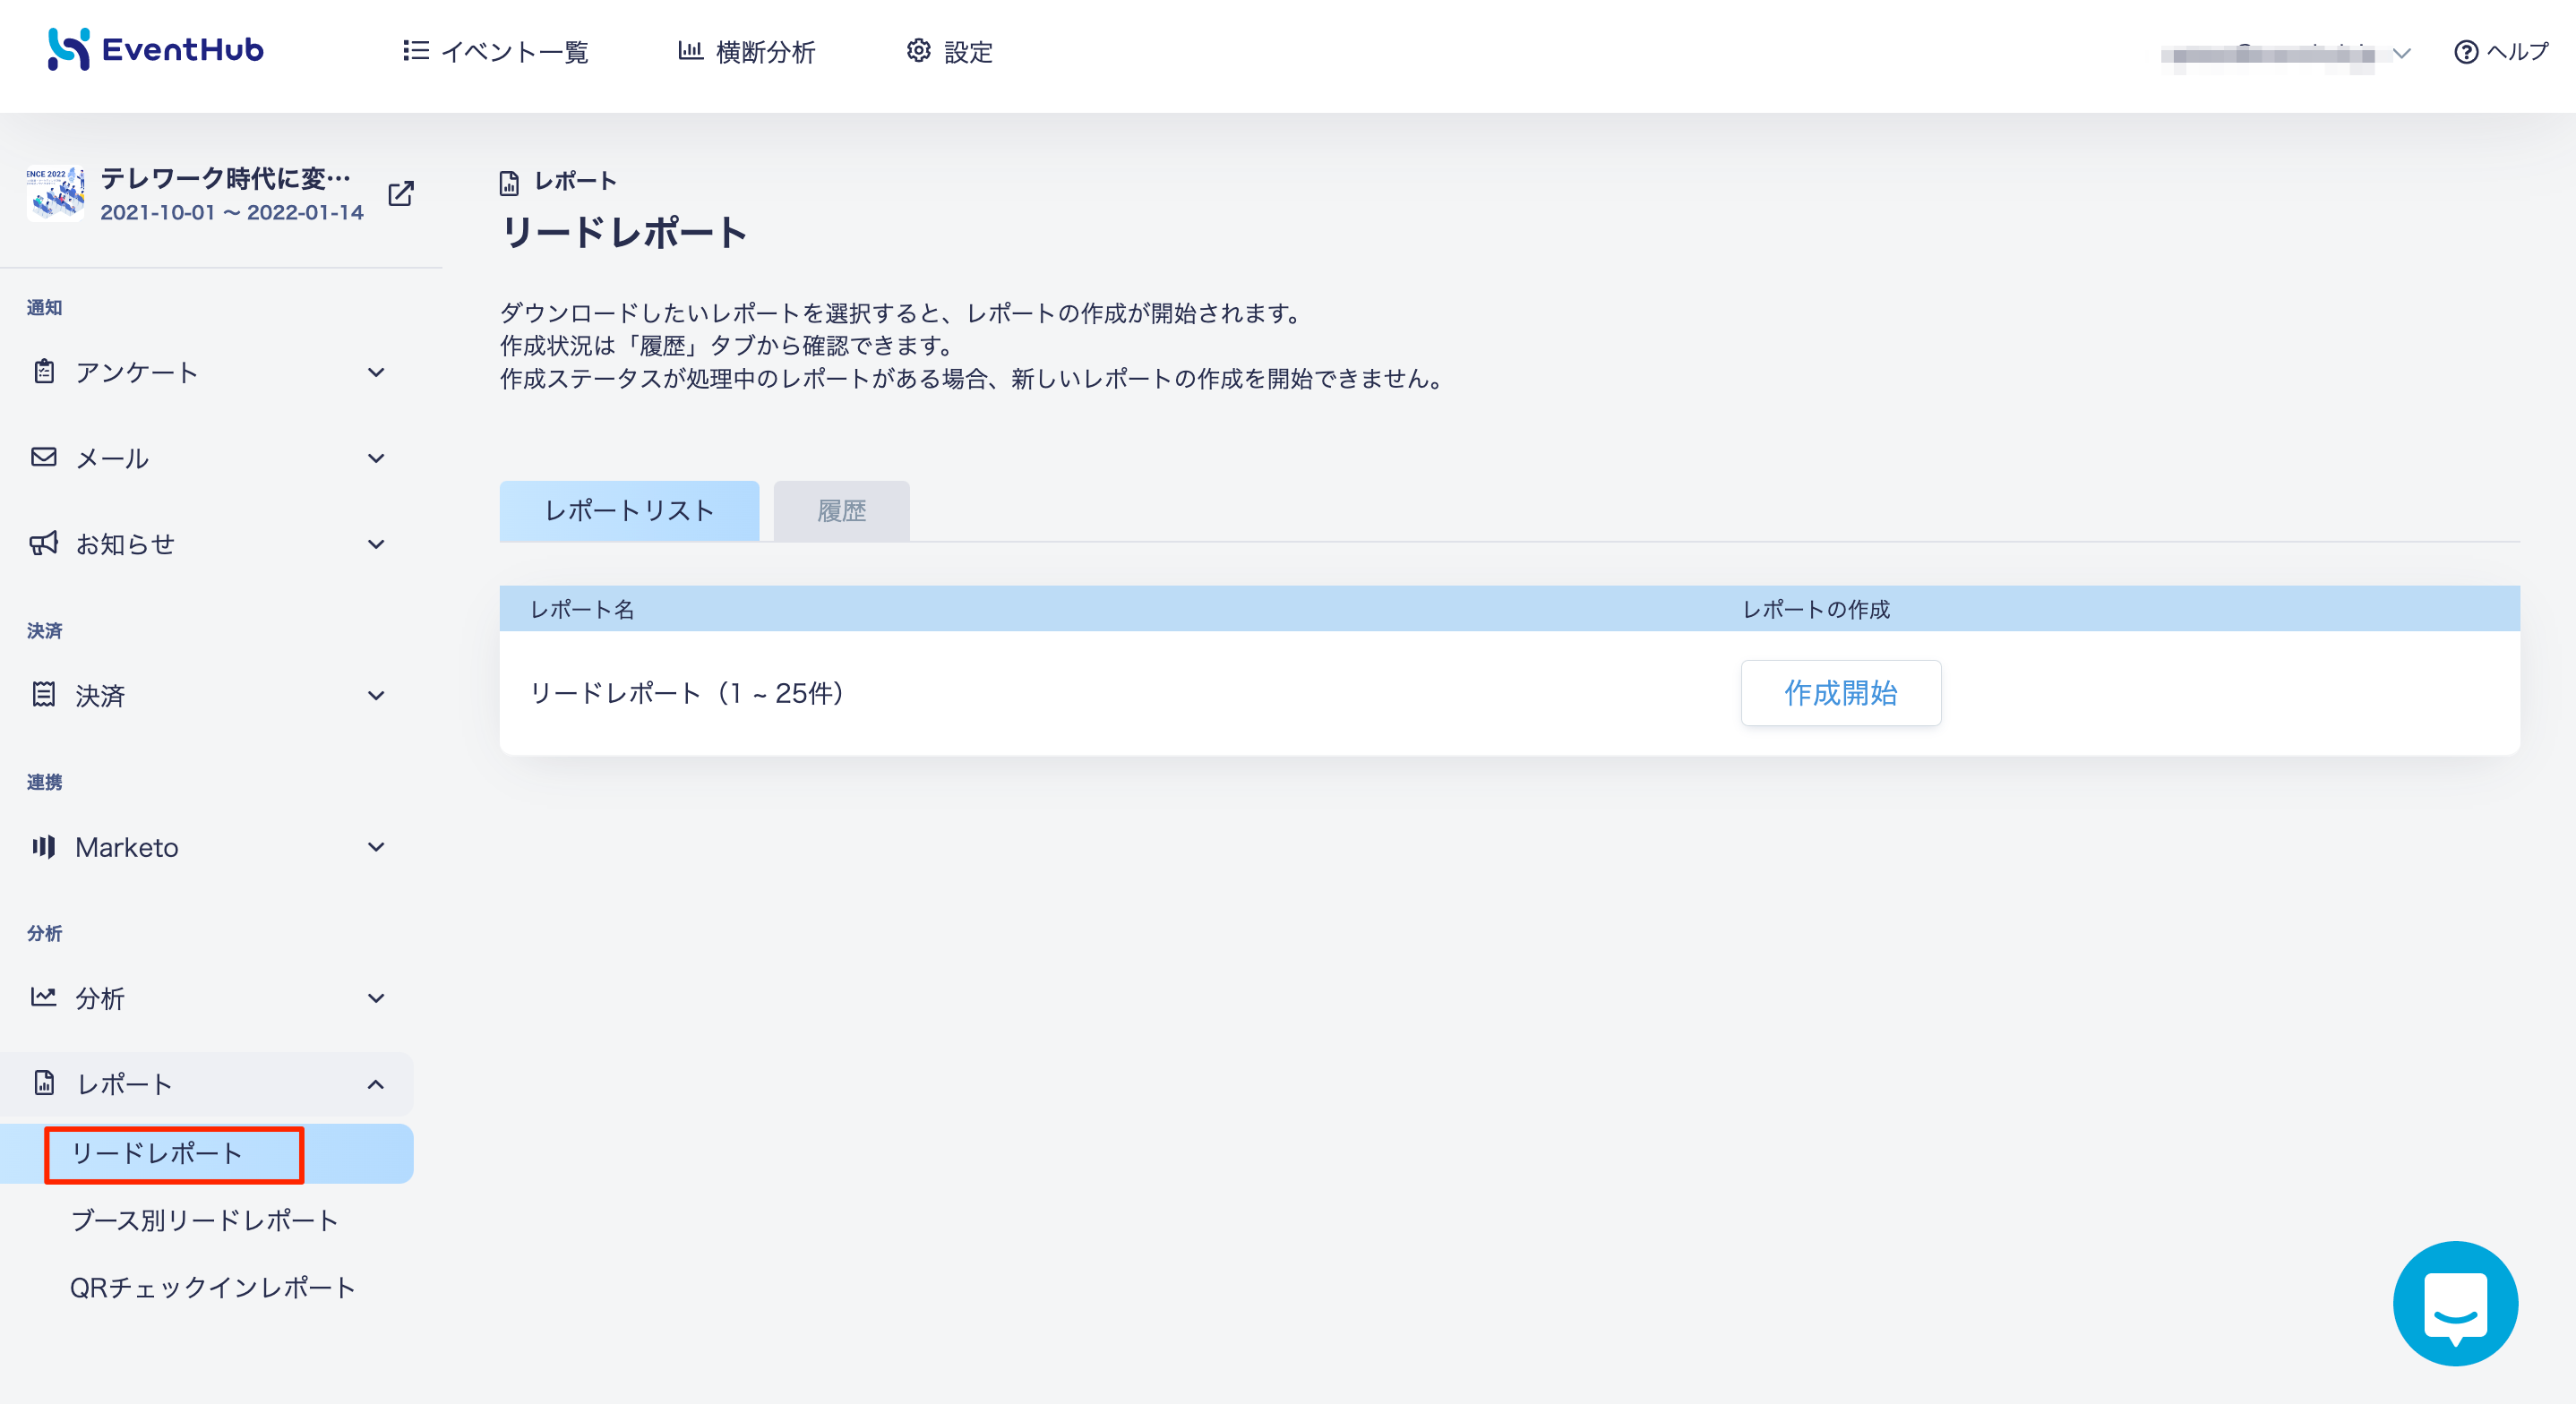Open the account dropdown chevron
Viewport: 2576px width, 1404px height.
[x=2401, y=53]
